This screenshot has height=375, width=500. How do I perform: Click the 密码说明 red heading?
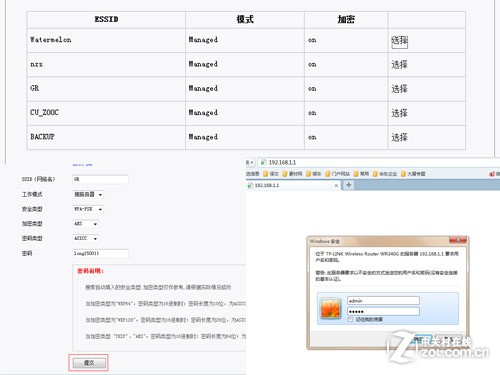pyautogui.click(x=90, y=271)
